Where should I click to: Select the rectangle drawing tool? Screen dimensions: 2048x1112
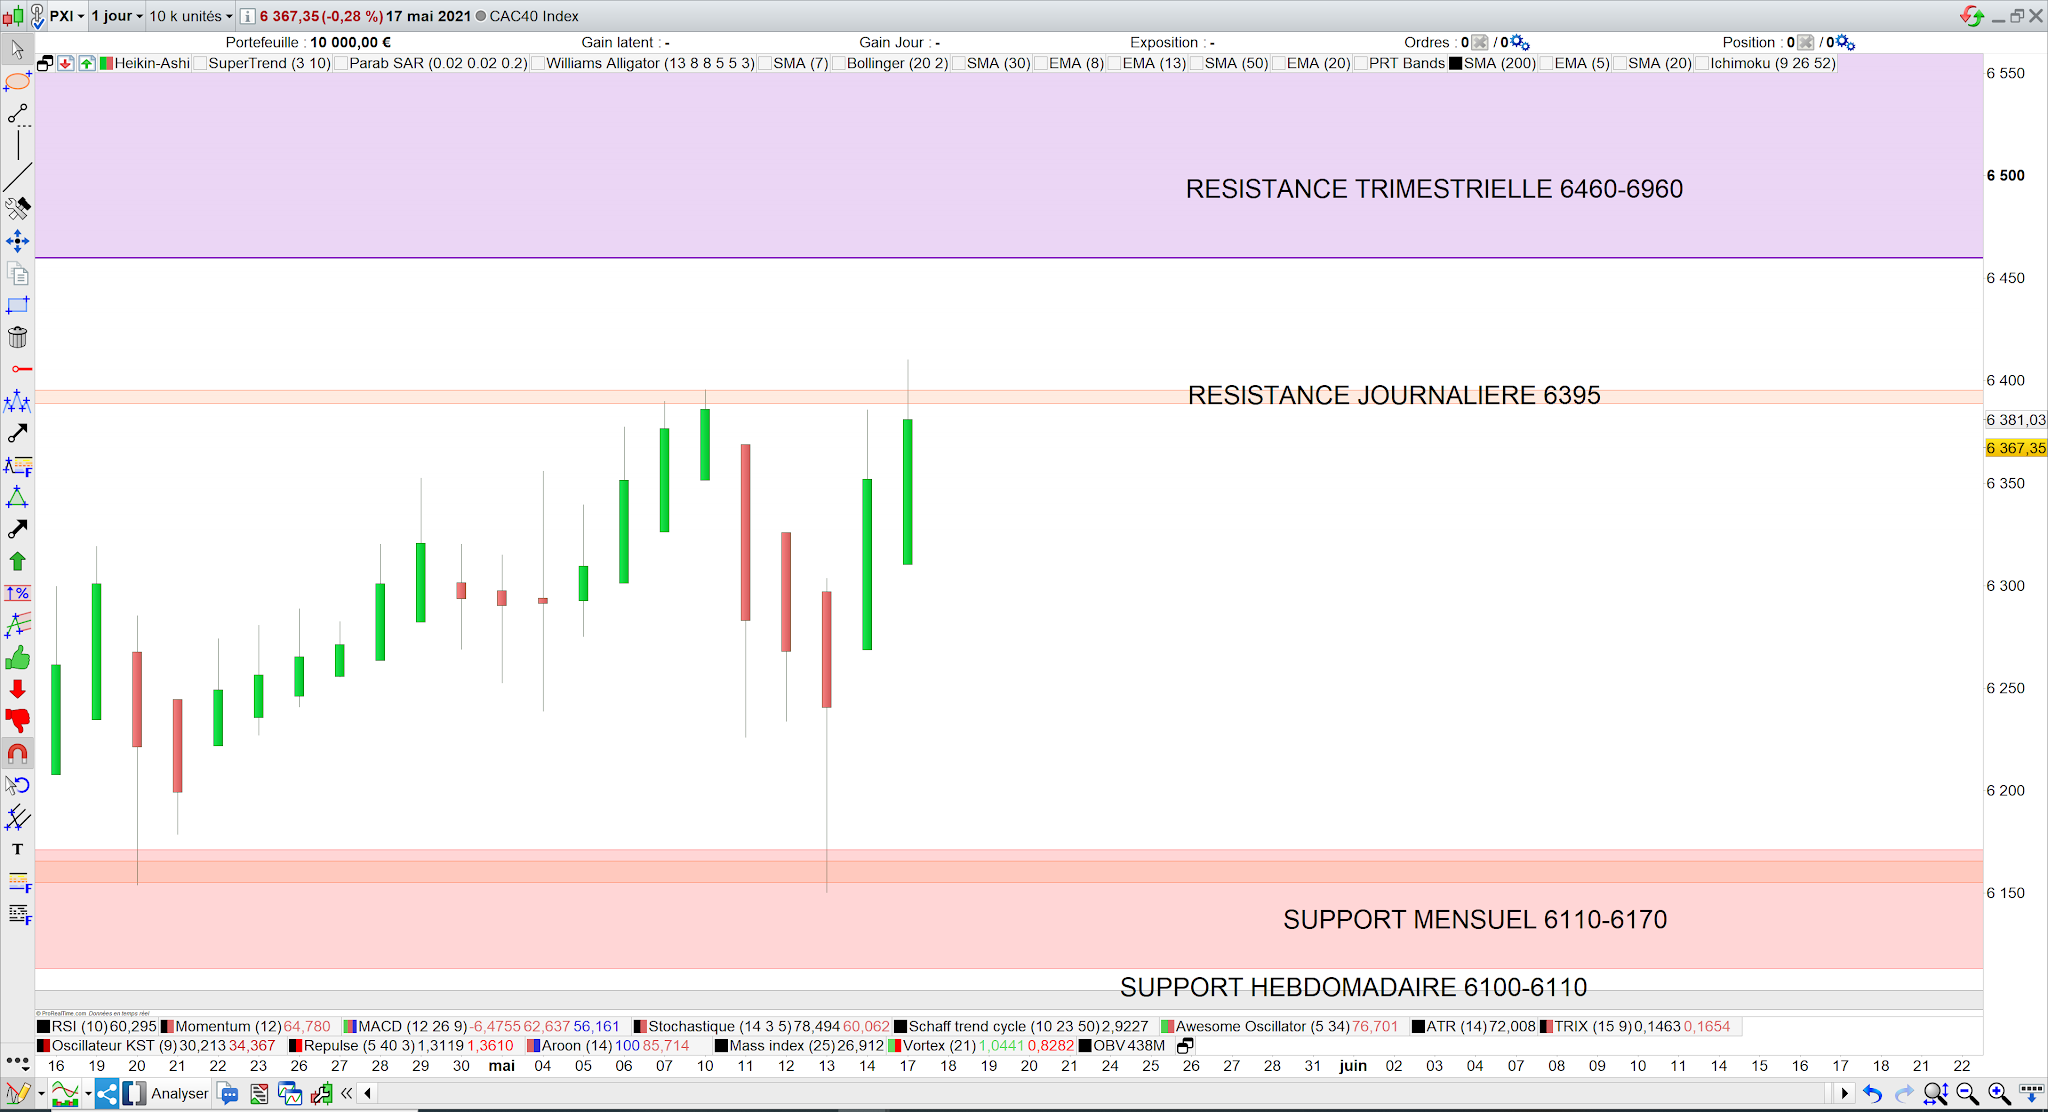[x=17, y=305]
